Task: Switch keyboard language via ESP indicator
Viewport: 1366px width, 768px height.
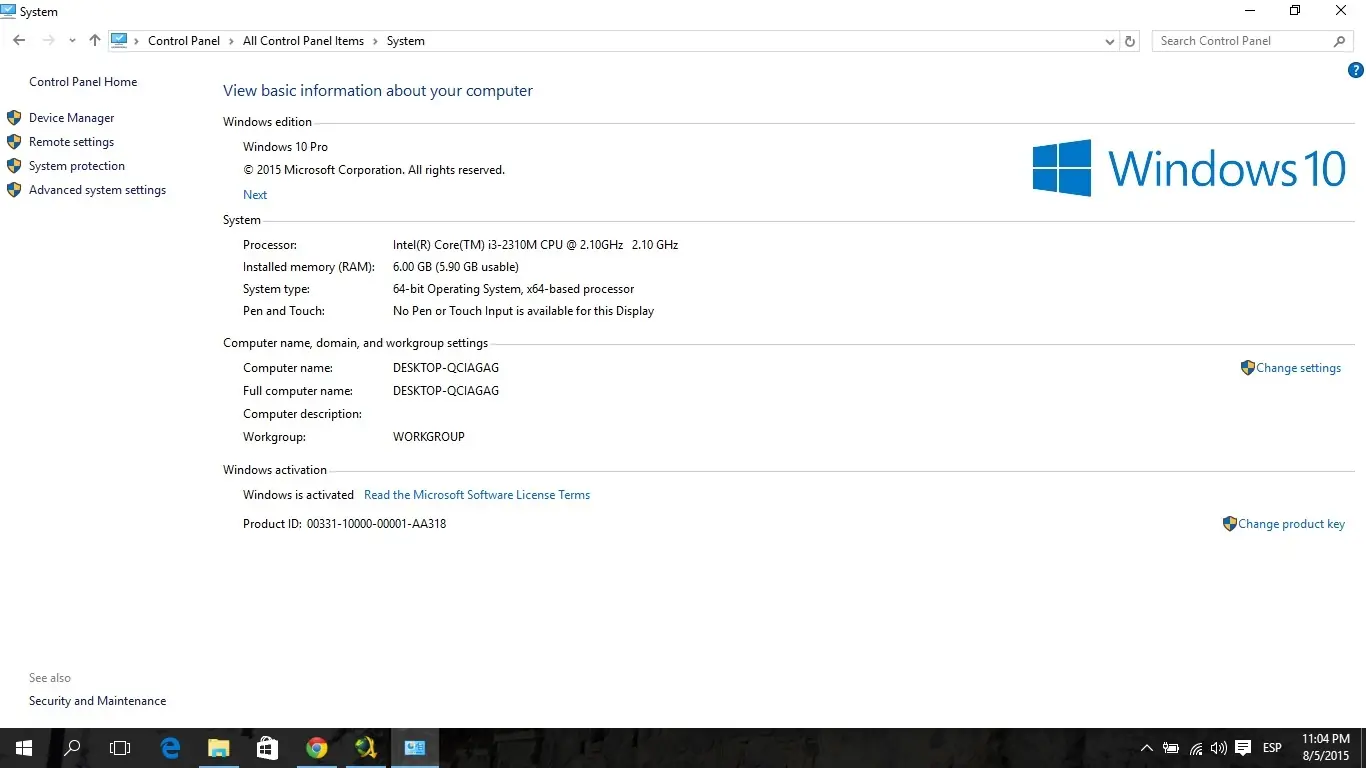Action: click(1272, 747)
